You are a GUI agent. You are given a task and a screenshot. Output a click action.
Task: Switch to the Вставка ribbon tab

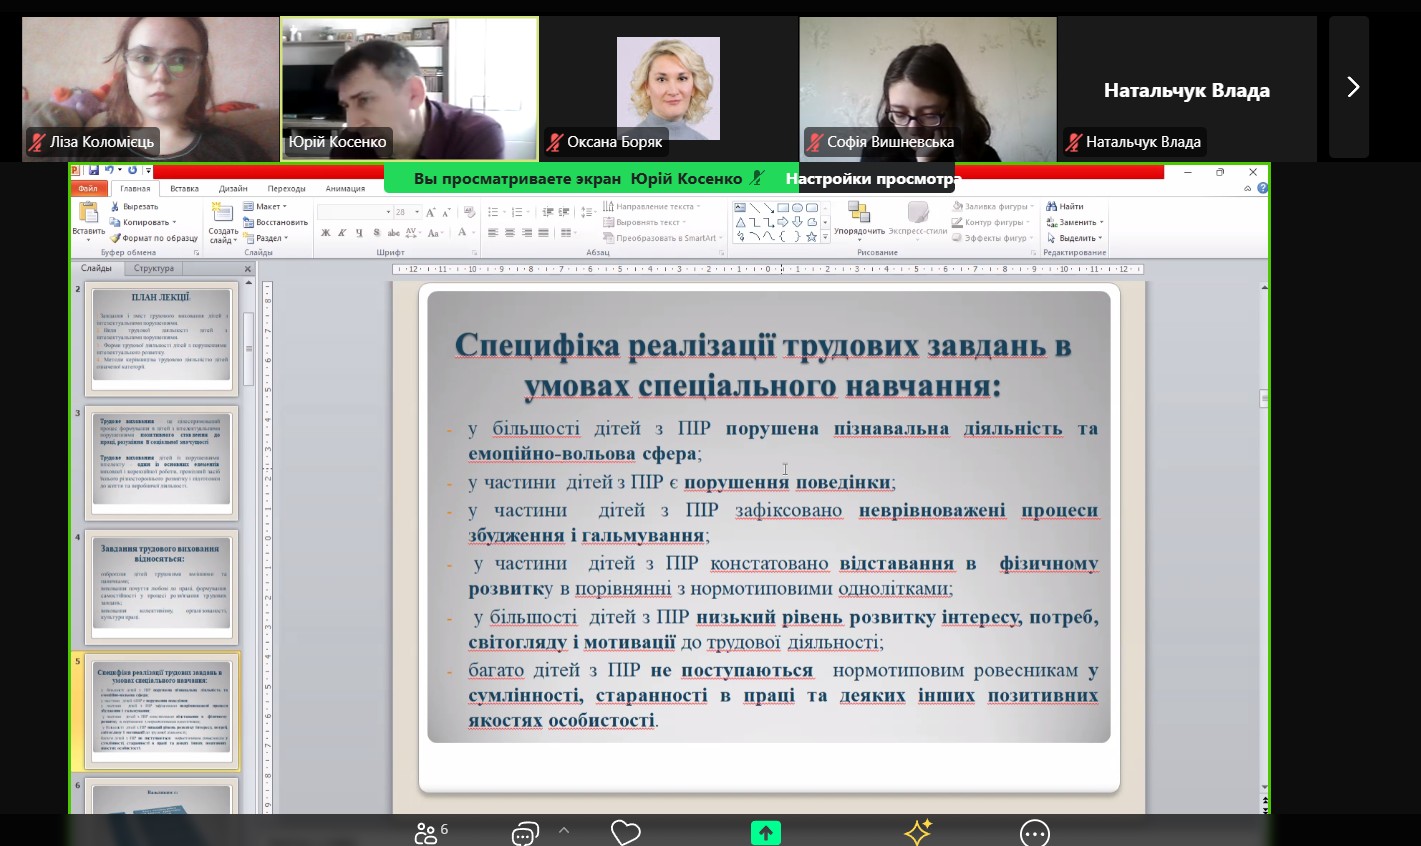tap(184, 188)
